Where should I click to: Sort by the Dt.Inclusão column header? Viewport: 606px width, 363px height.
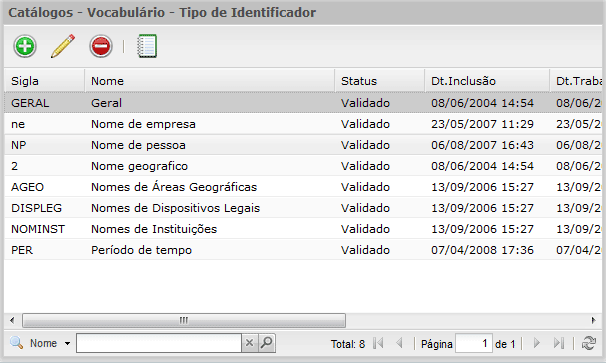pos(487,81)
